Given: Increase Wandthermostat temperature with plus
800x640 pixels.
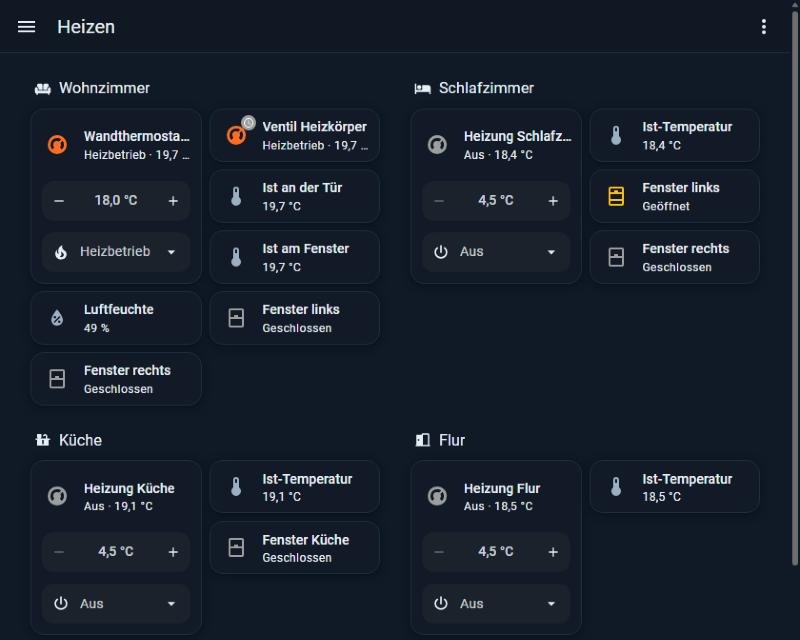Looking at the screenshot, I should point(173,201).
